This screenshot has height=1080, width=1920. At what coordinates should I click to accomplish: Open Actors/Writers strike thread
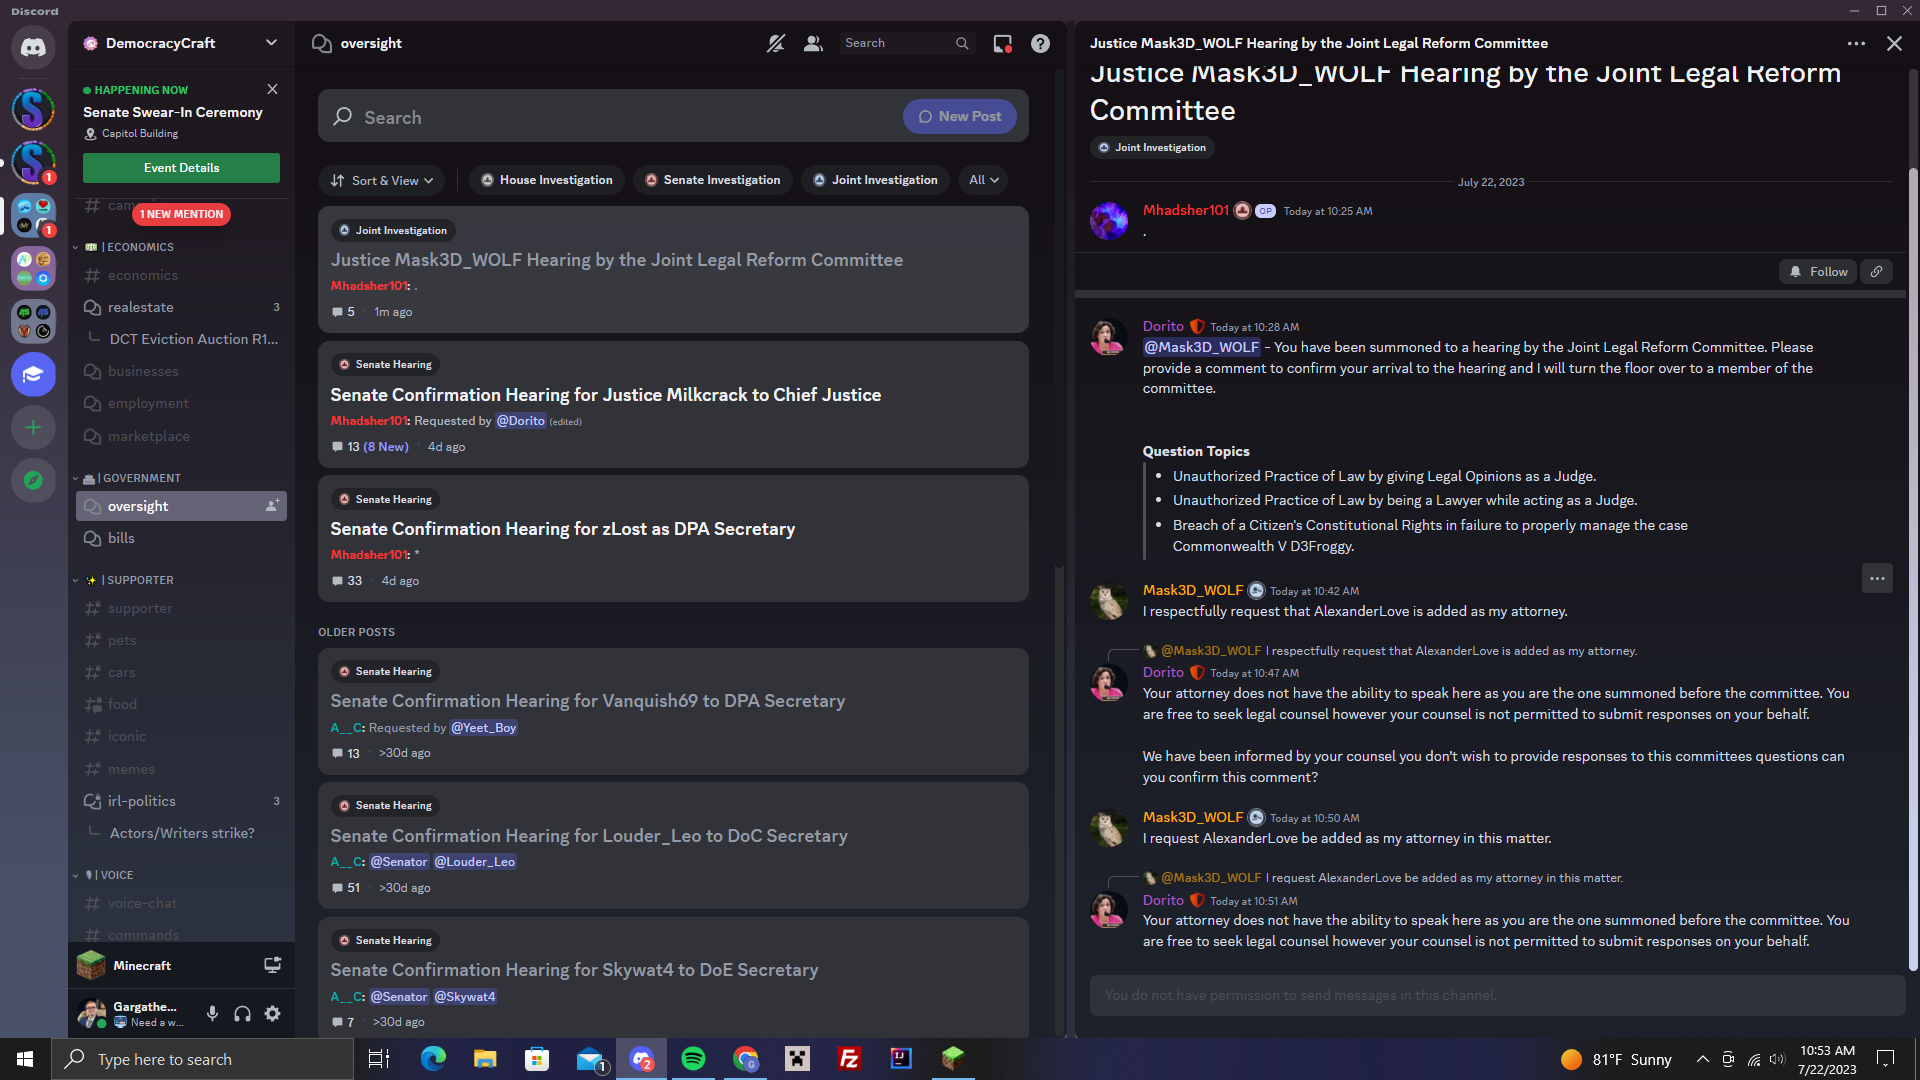[x=182, y=833]
